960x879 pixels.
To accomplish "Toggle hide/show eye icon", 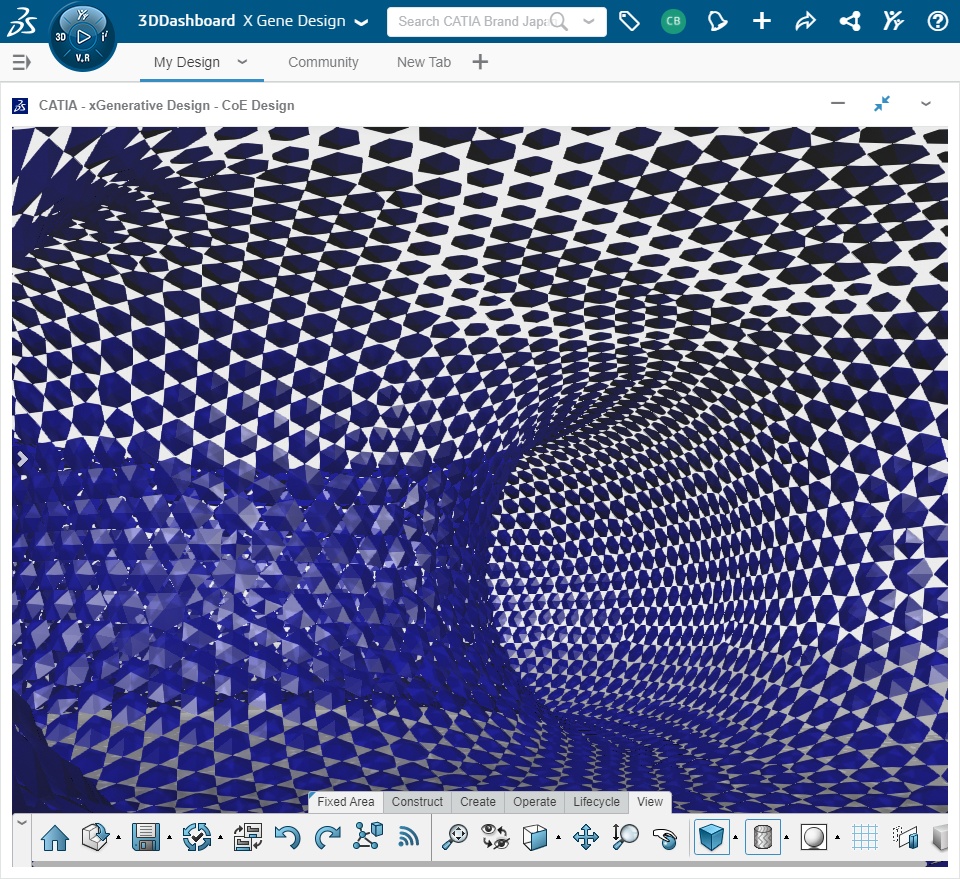I will (495, 837).
